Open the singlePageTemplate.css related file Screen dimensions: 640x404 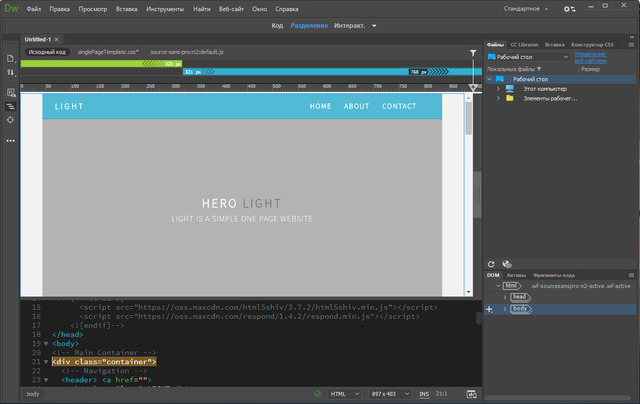[x=108, y=50]
